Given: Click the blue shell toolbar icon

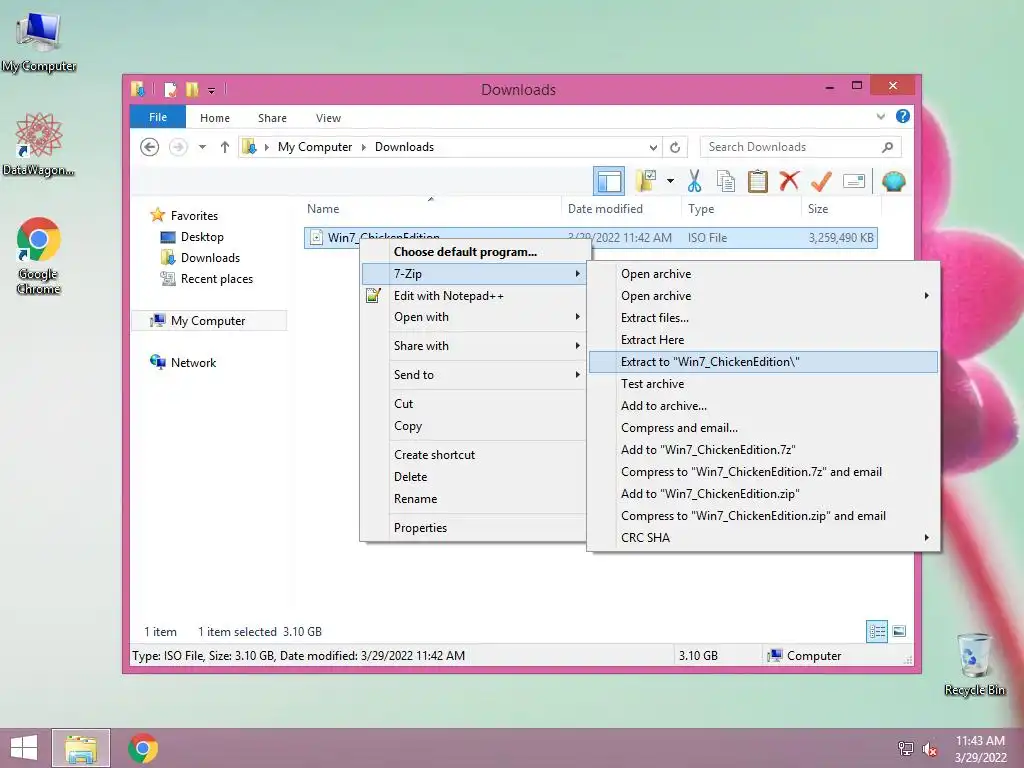Looking at the screenshot, I should pos(893,181).
